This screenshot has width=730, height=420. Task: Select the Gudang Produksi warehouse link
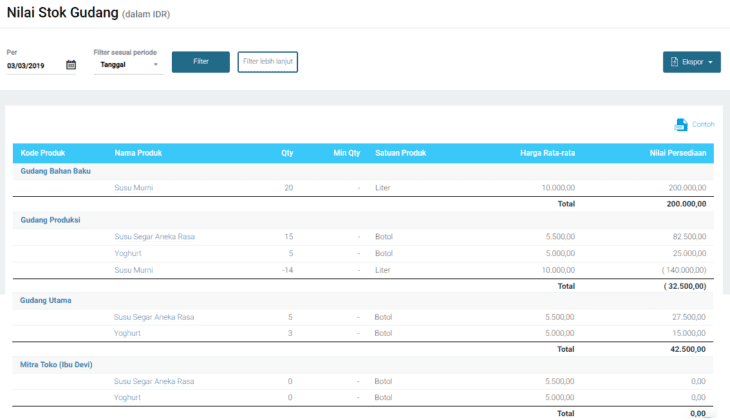click(x=50, y=220)
